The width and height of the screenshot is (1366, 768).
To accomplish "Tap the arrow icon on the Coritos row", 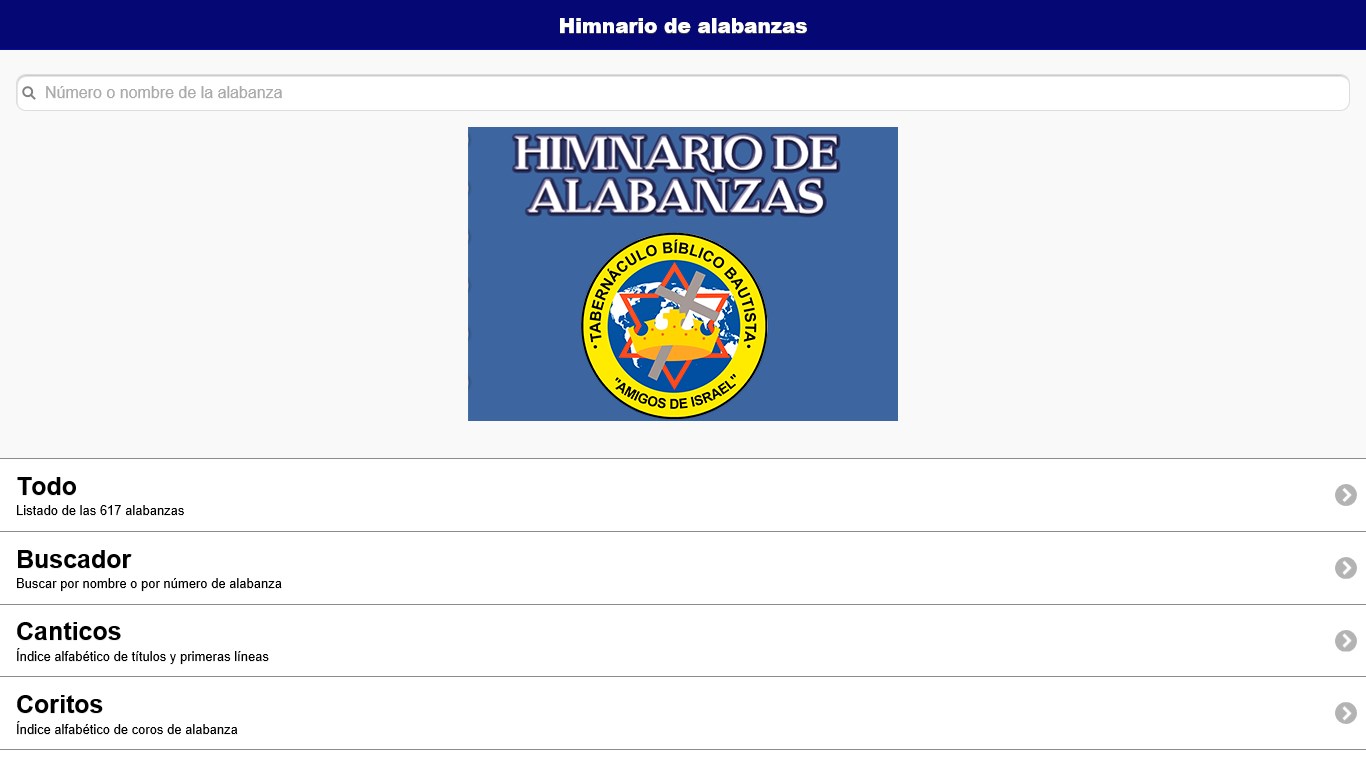I will (1345, 713).
